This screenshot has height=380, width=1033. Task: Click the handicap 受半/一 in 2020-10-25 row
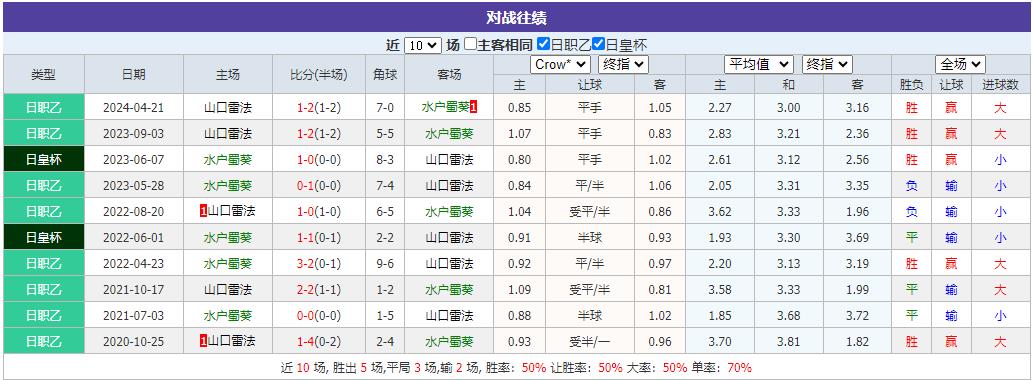tap(590, 341)
